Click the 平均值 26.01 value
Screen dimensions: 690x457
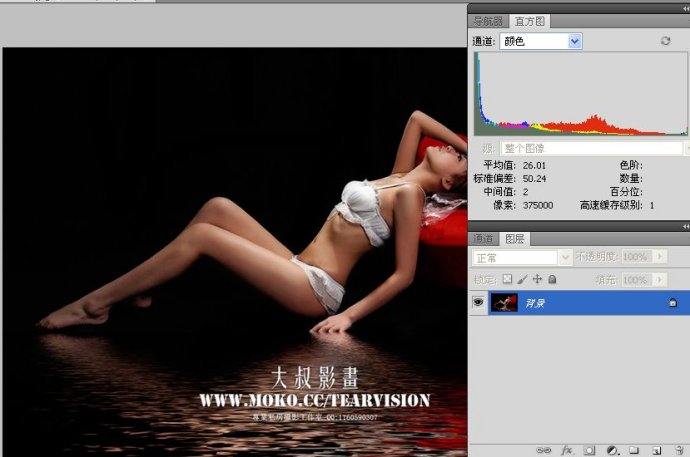534,165
